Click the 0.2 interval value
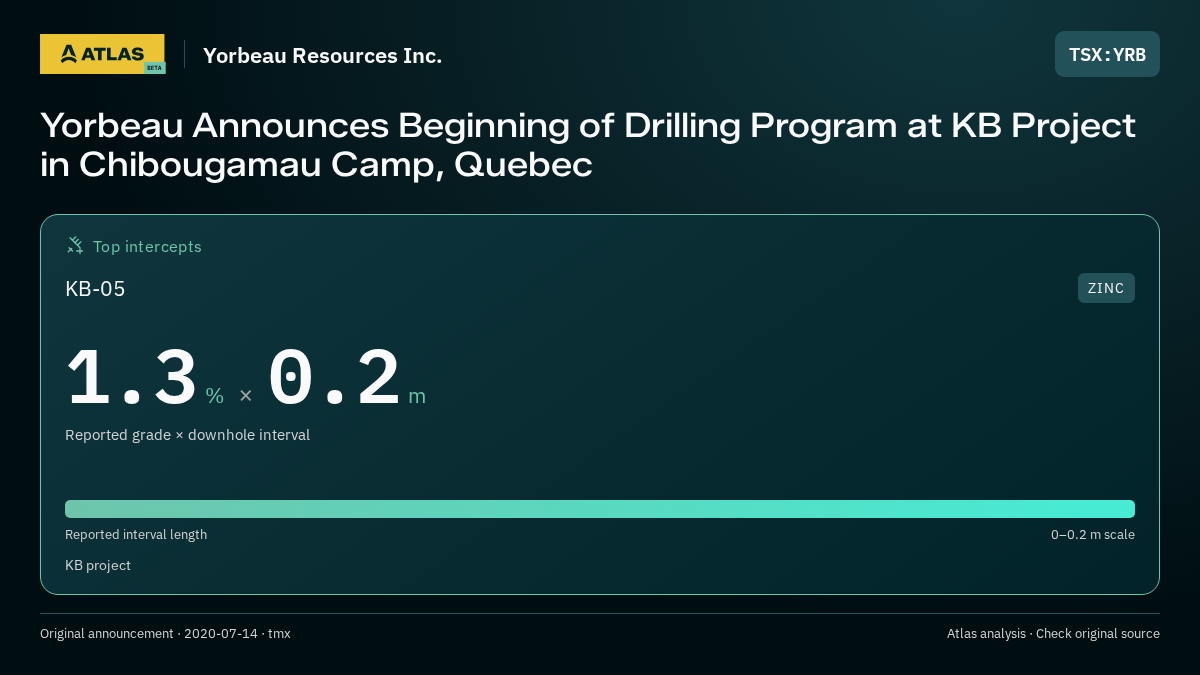This screenshot has width=1200, height=675. click(334, 378)
